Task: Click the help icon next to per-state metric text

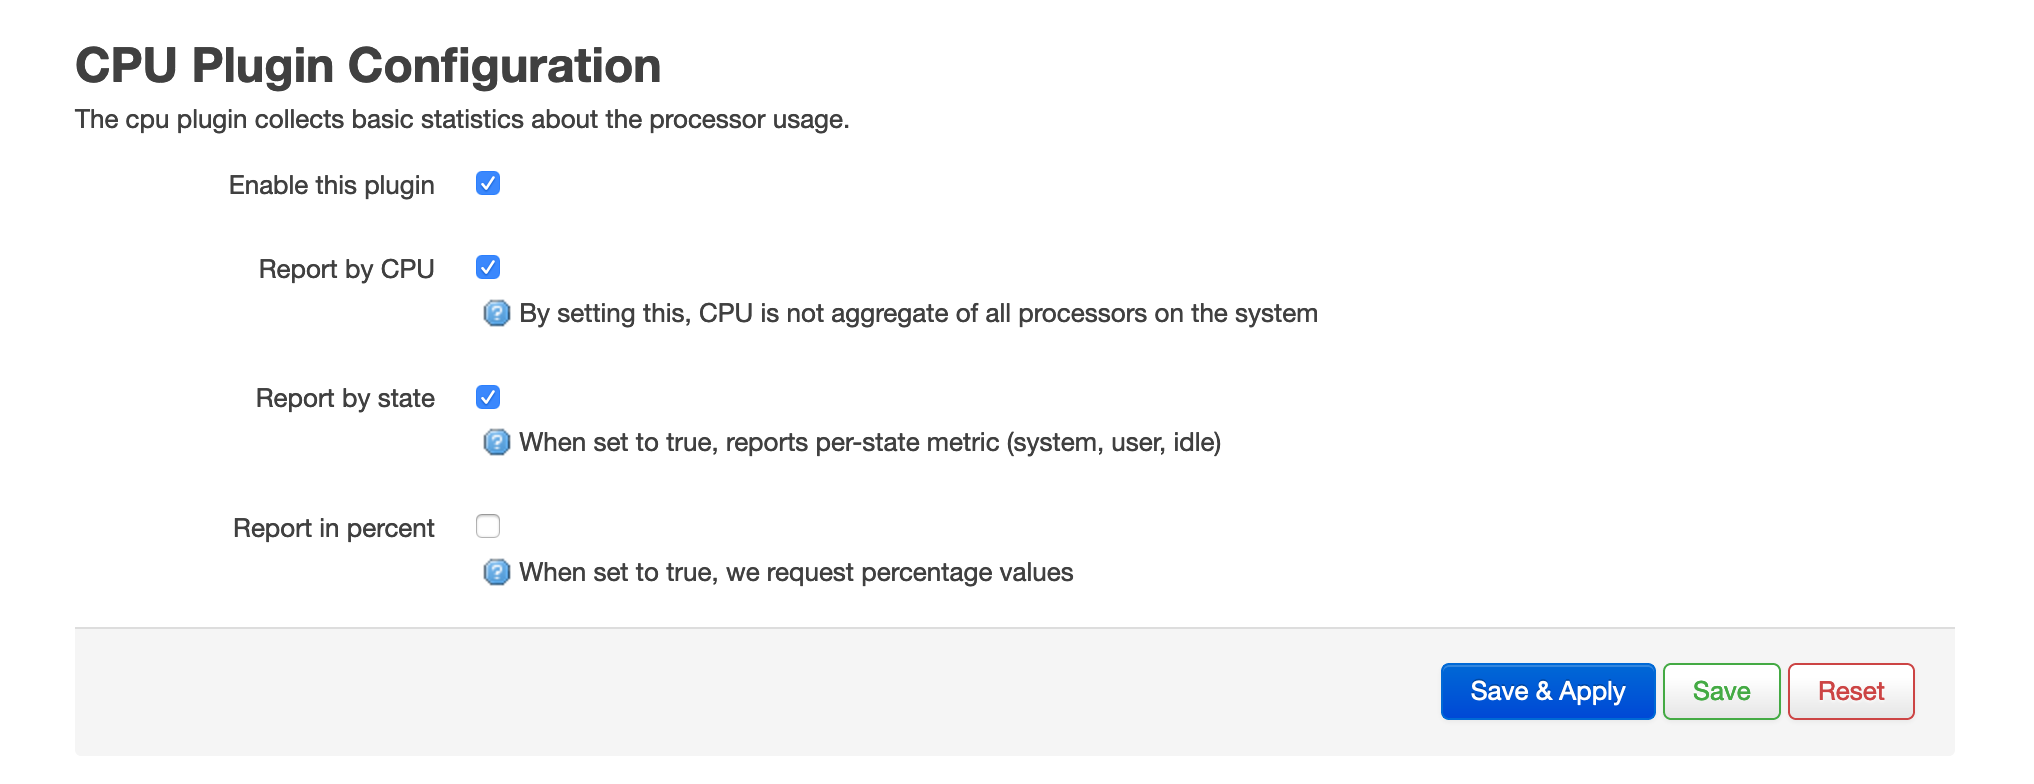Action: (497, 442)
